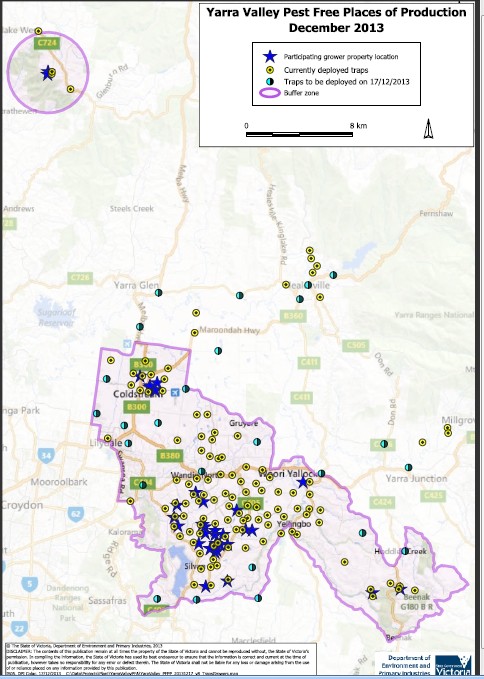Click 'Traps to be deployed on 17/12/2013' text

coord(346,82)
